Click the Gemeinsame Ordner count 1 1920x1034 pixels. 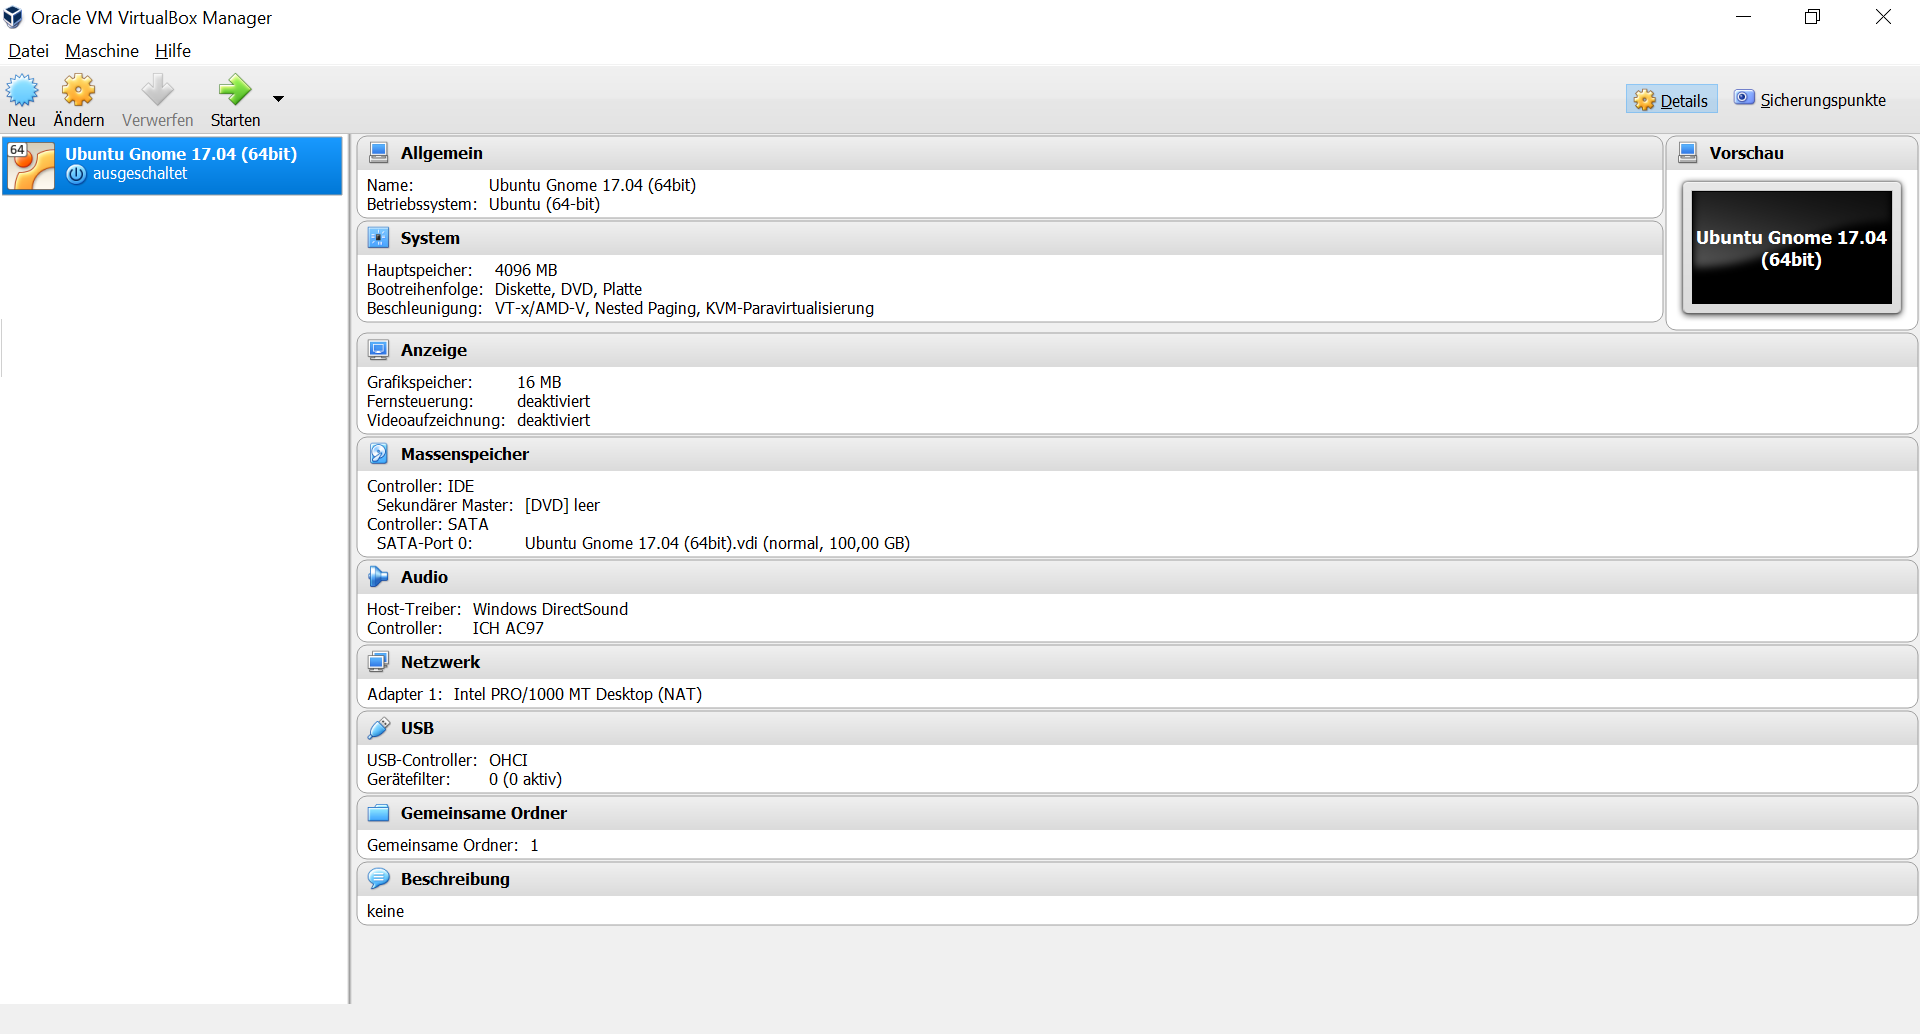[534, 845]
